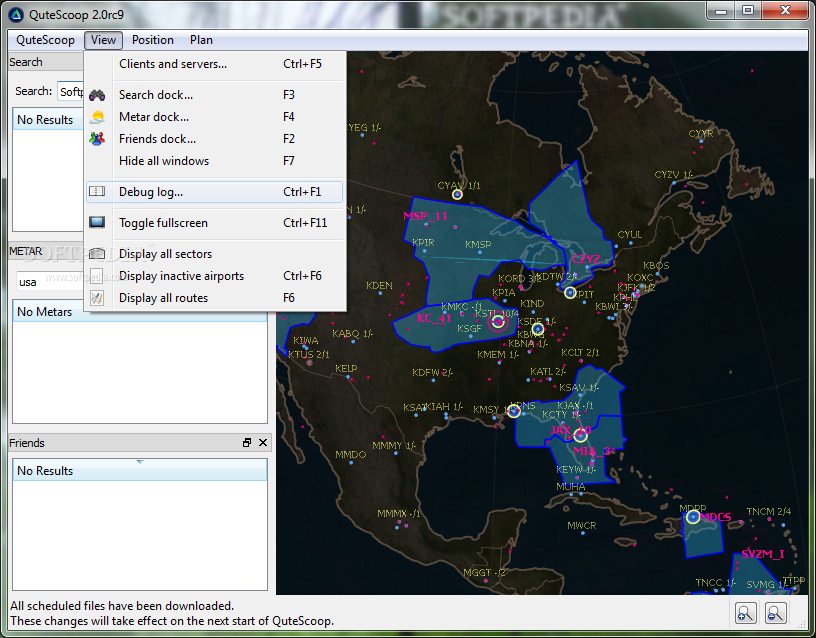Click the zoom out magnifier button
816x638 pixels.
pos(775,613)
